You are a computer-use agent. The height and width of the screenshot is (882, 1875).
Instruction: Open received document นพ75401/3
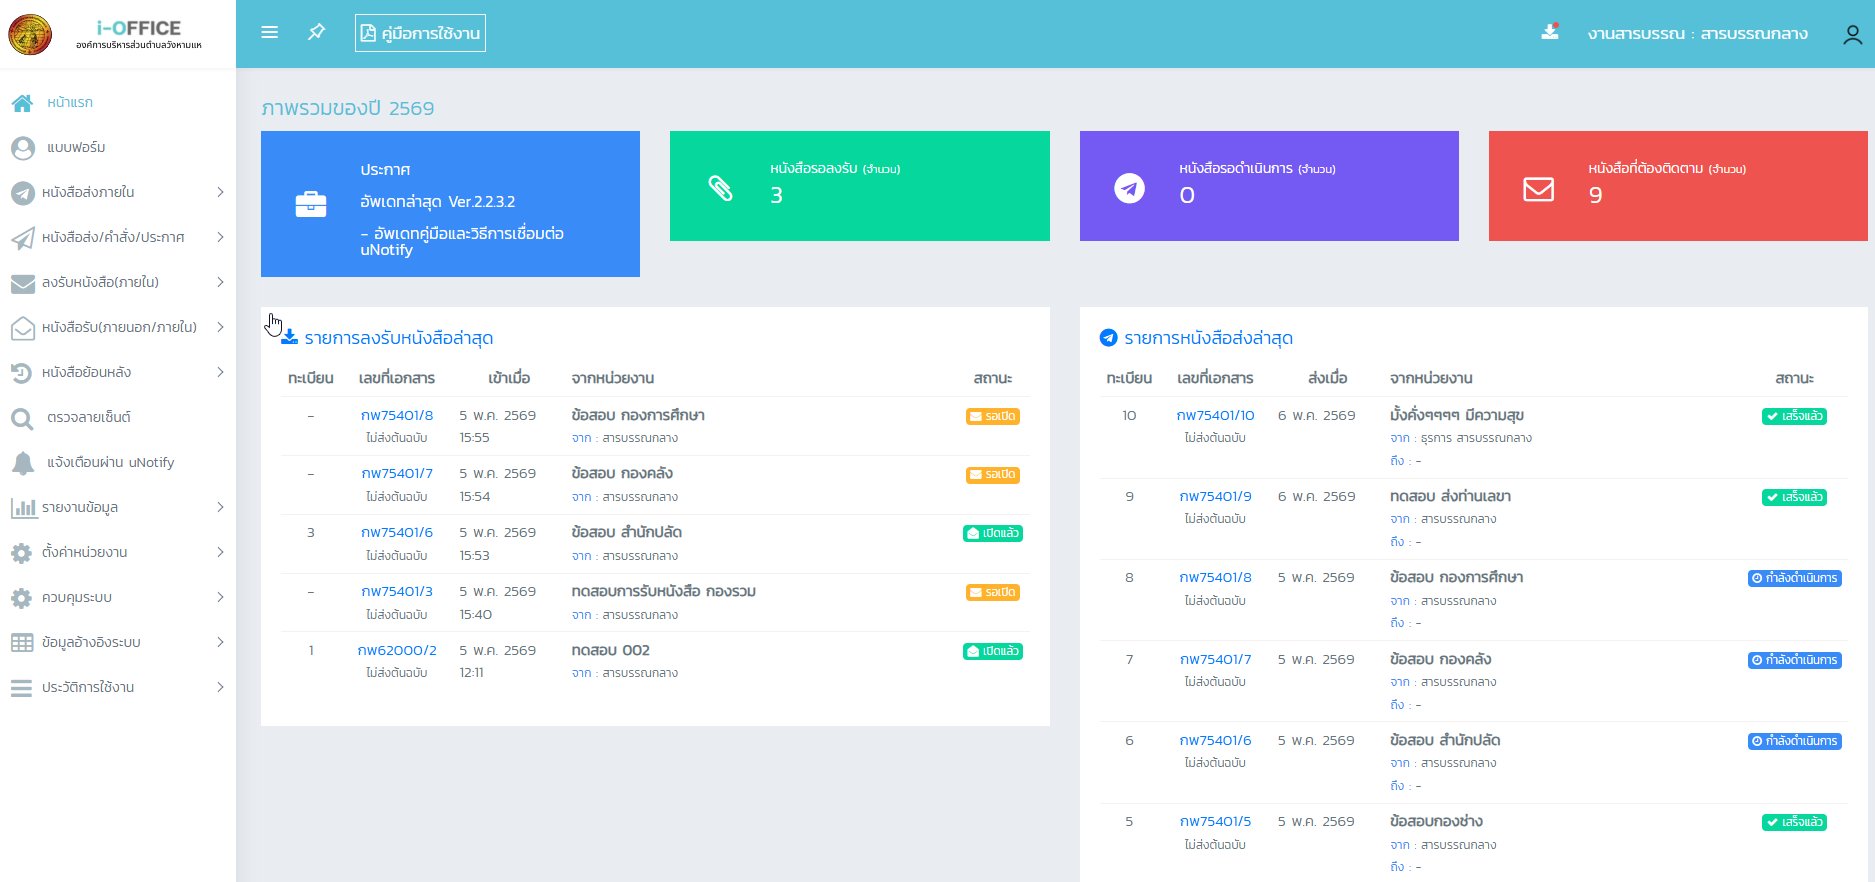(x=397, y=591)
